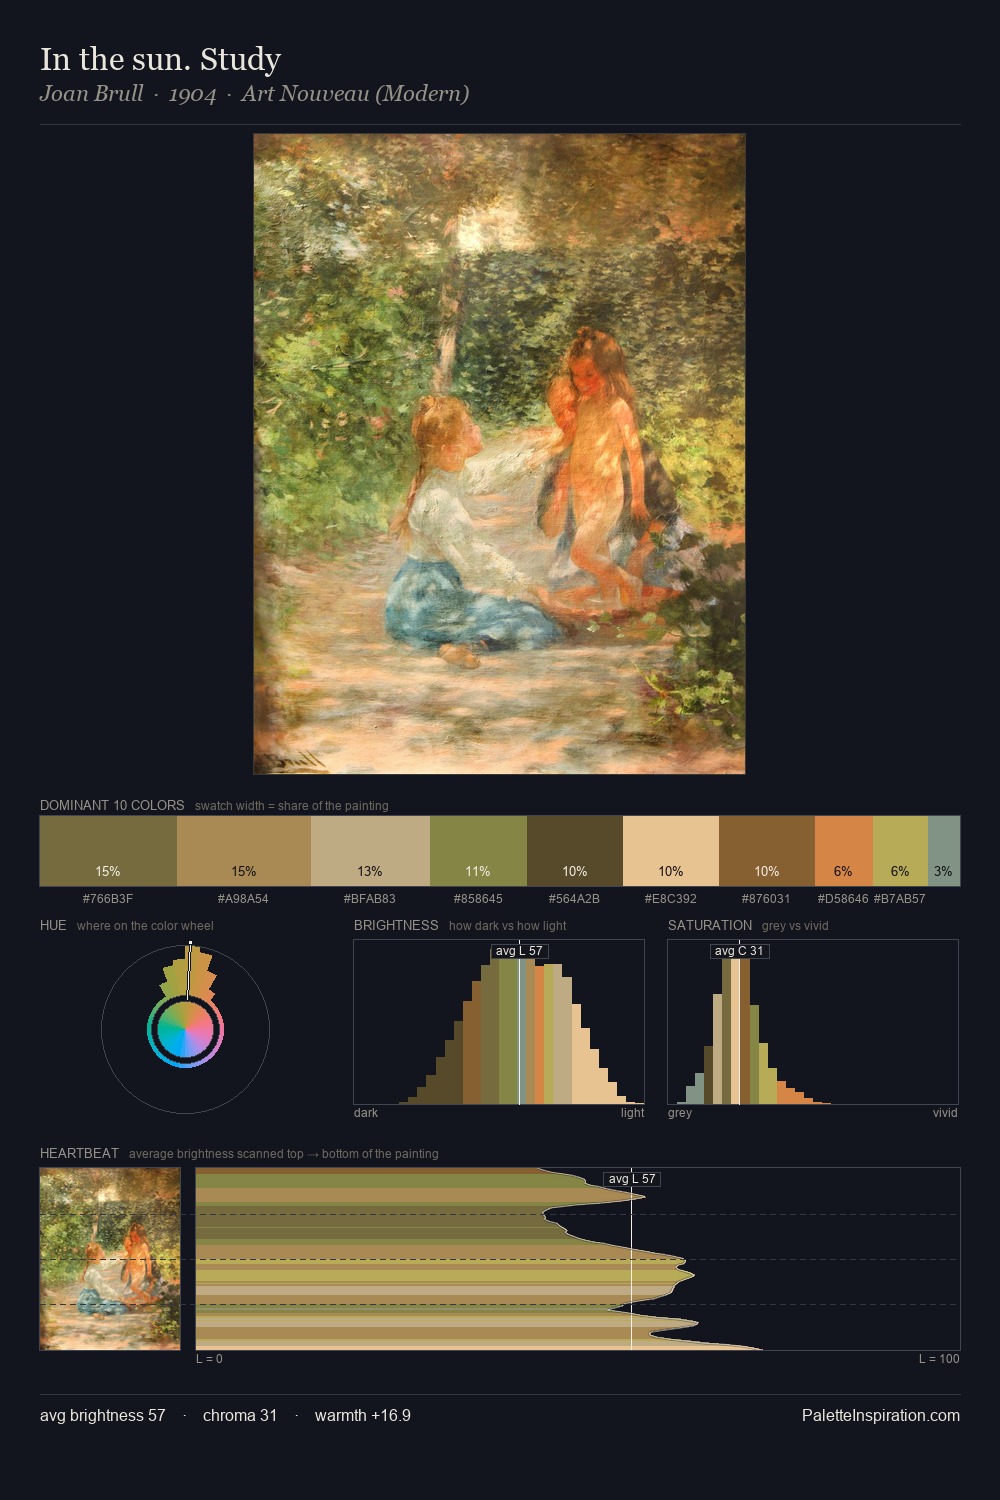
Task: Click the subtitle 'Joan Brull · 1904 · Art Nouveau (Modern)'
Action: pyautogui.click(x=254, y=94)
